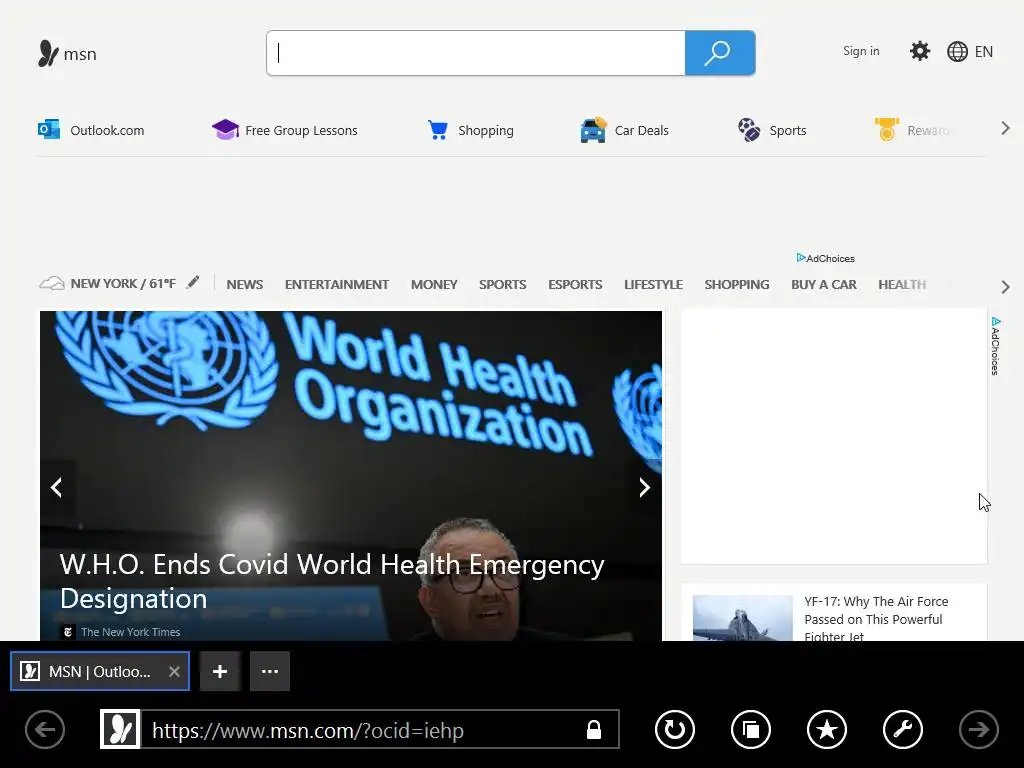The height and width of the screenshot is (768, 1024).
Task: Open a new tab with plus button
Action: coord(220,671)
